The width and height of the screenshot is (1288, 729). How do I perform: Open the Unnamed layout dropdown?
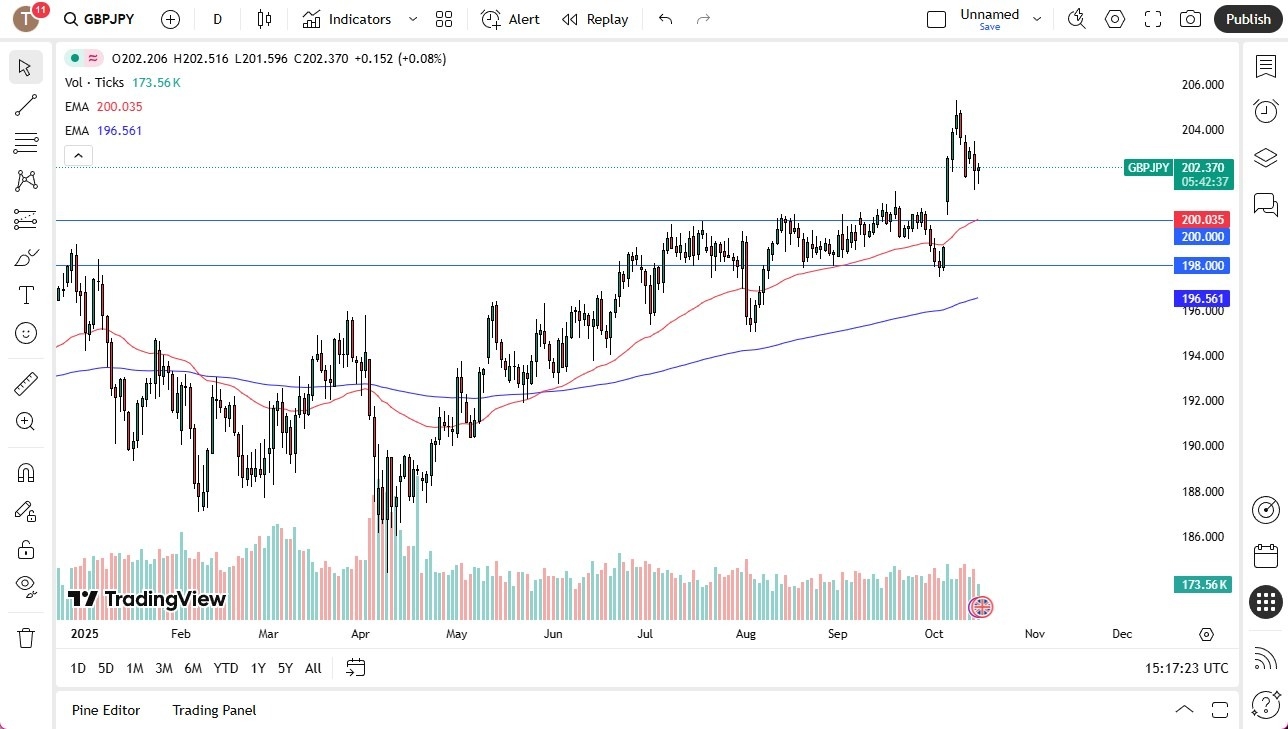1037,17
